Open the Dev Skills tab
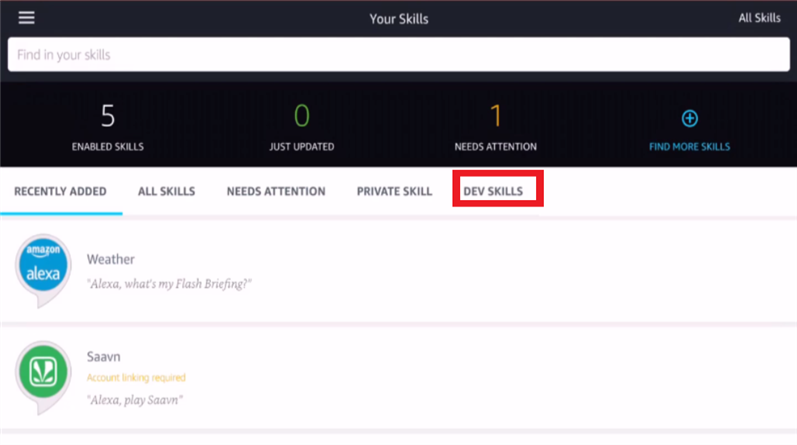 pos(493,191)
